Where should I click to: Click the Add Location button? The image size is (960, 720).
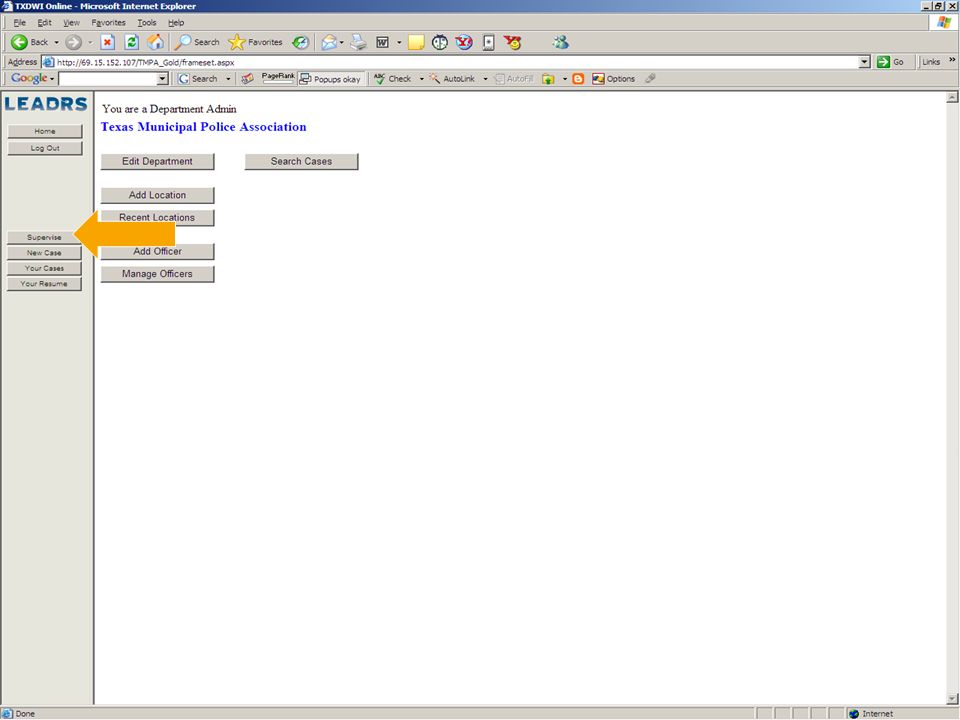[x=157, y=195]
